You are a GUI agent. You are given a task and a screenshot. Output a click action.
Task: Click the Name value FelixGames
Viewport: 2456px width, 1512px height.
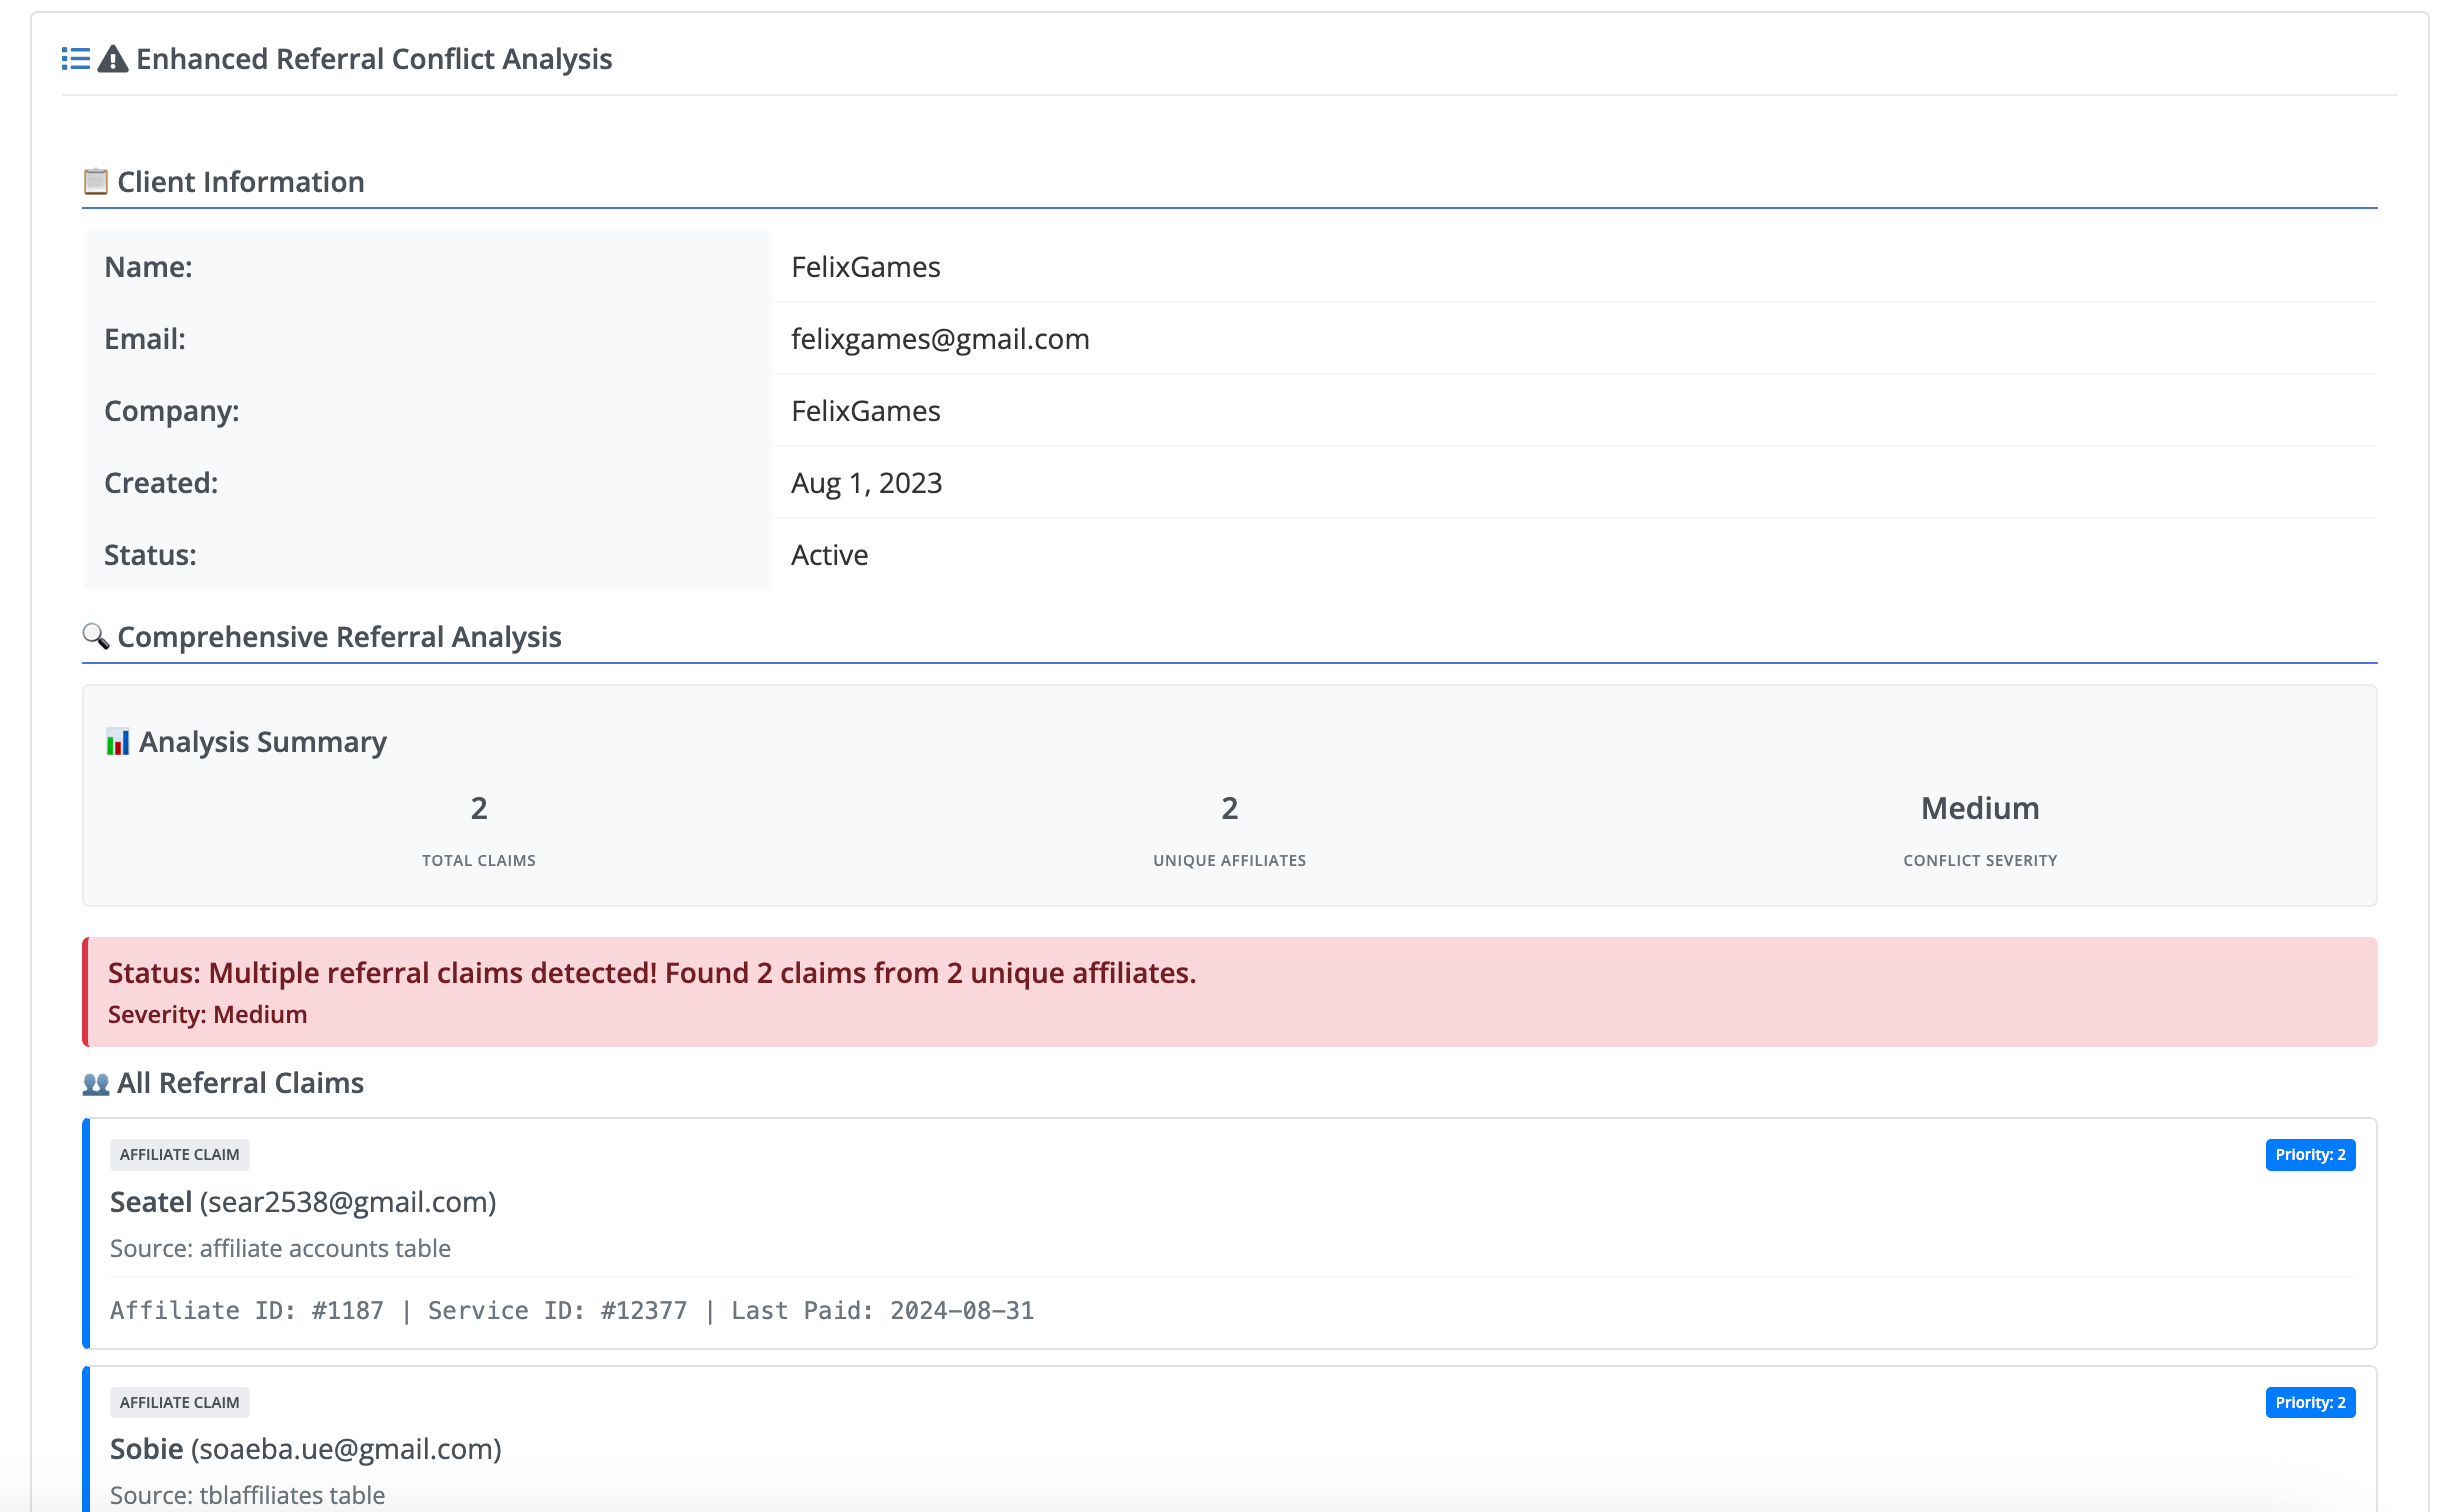coord(866,267)
